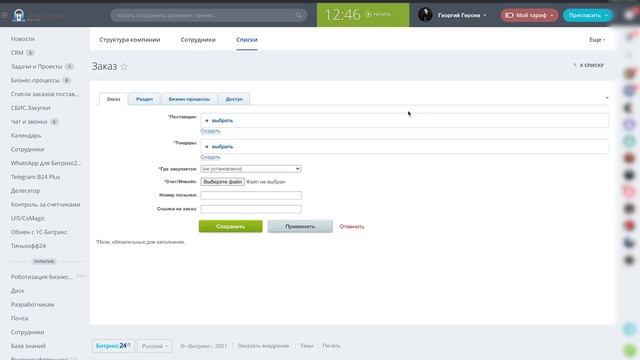The width and height of the screenshot is (640, 360).
Task: Open Telegram.B24 Plus sidebar item
Action: click(x=36, y=177)
